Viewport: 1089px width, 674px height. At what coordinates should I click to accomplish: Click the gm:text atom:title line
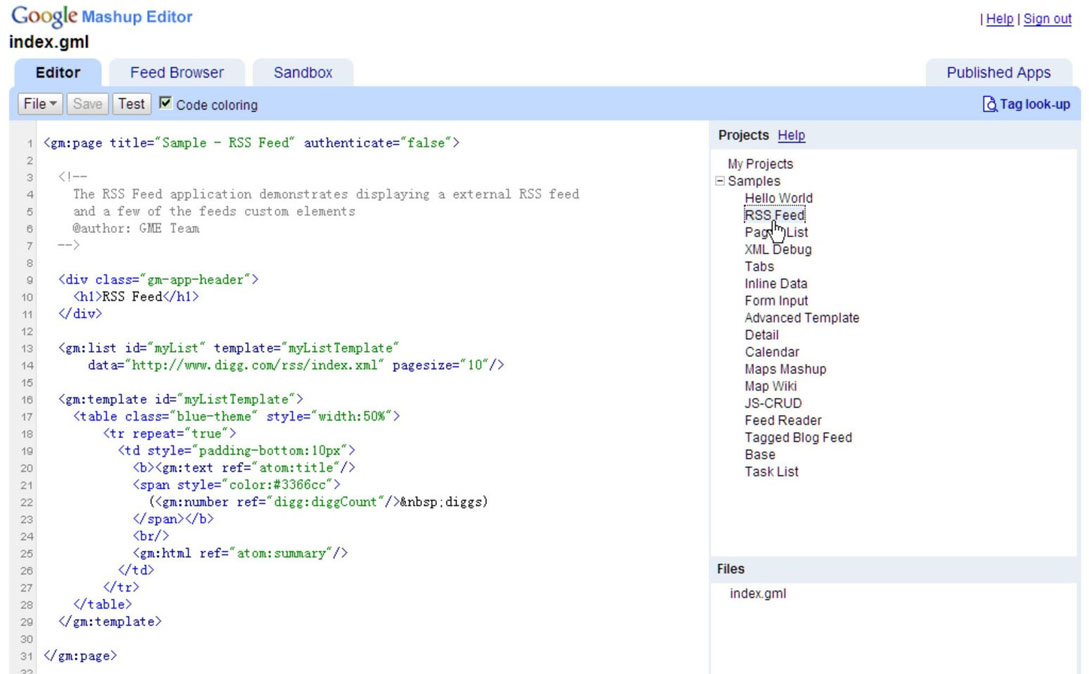244,468
